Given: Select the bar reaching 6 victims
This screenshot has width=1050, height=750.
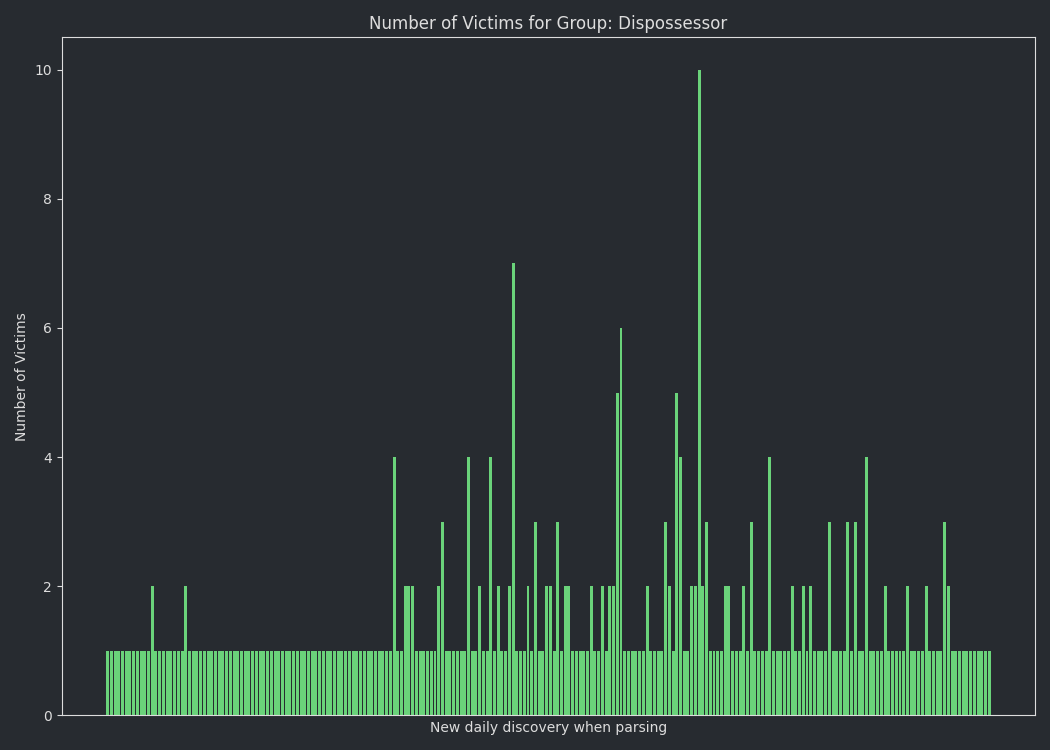Looking at the screenshot, I should tap(621, 522).
